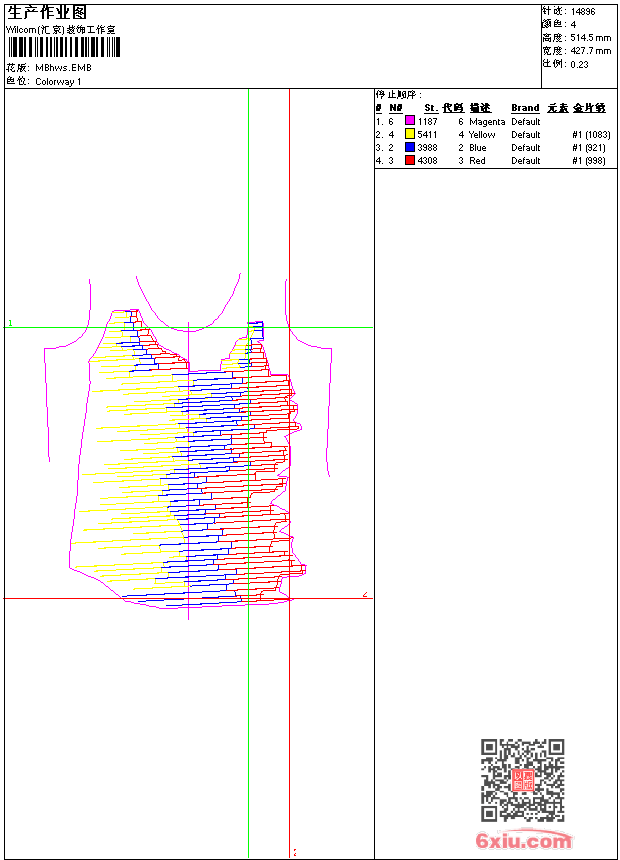Open the 6xiu.com watermark link
The image size is (620, 860).
pyautogui.click(x=524, y=841)
